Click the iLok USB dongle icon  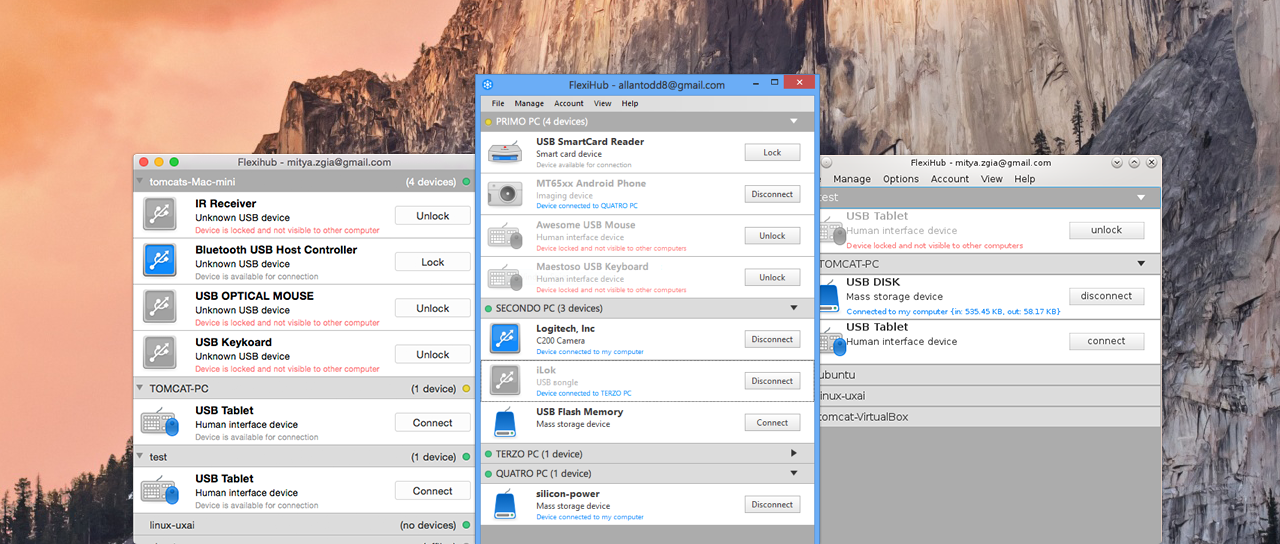pos(505,381)
